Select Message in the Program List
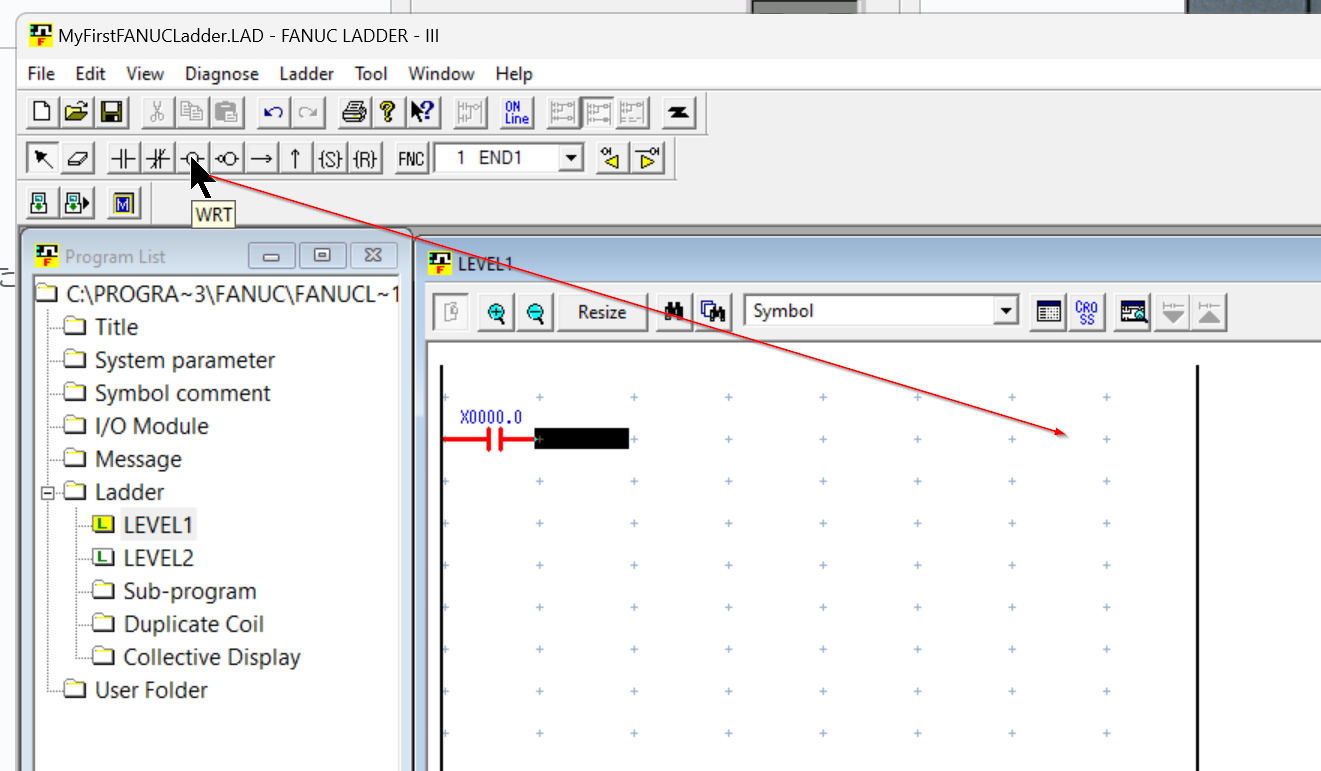Viewport: 1321px width, 771px height. (x=138, y=459)
